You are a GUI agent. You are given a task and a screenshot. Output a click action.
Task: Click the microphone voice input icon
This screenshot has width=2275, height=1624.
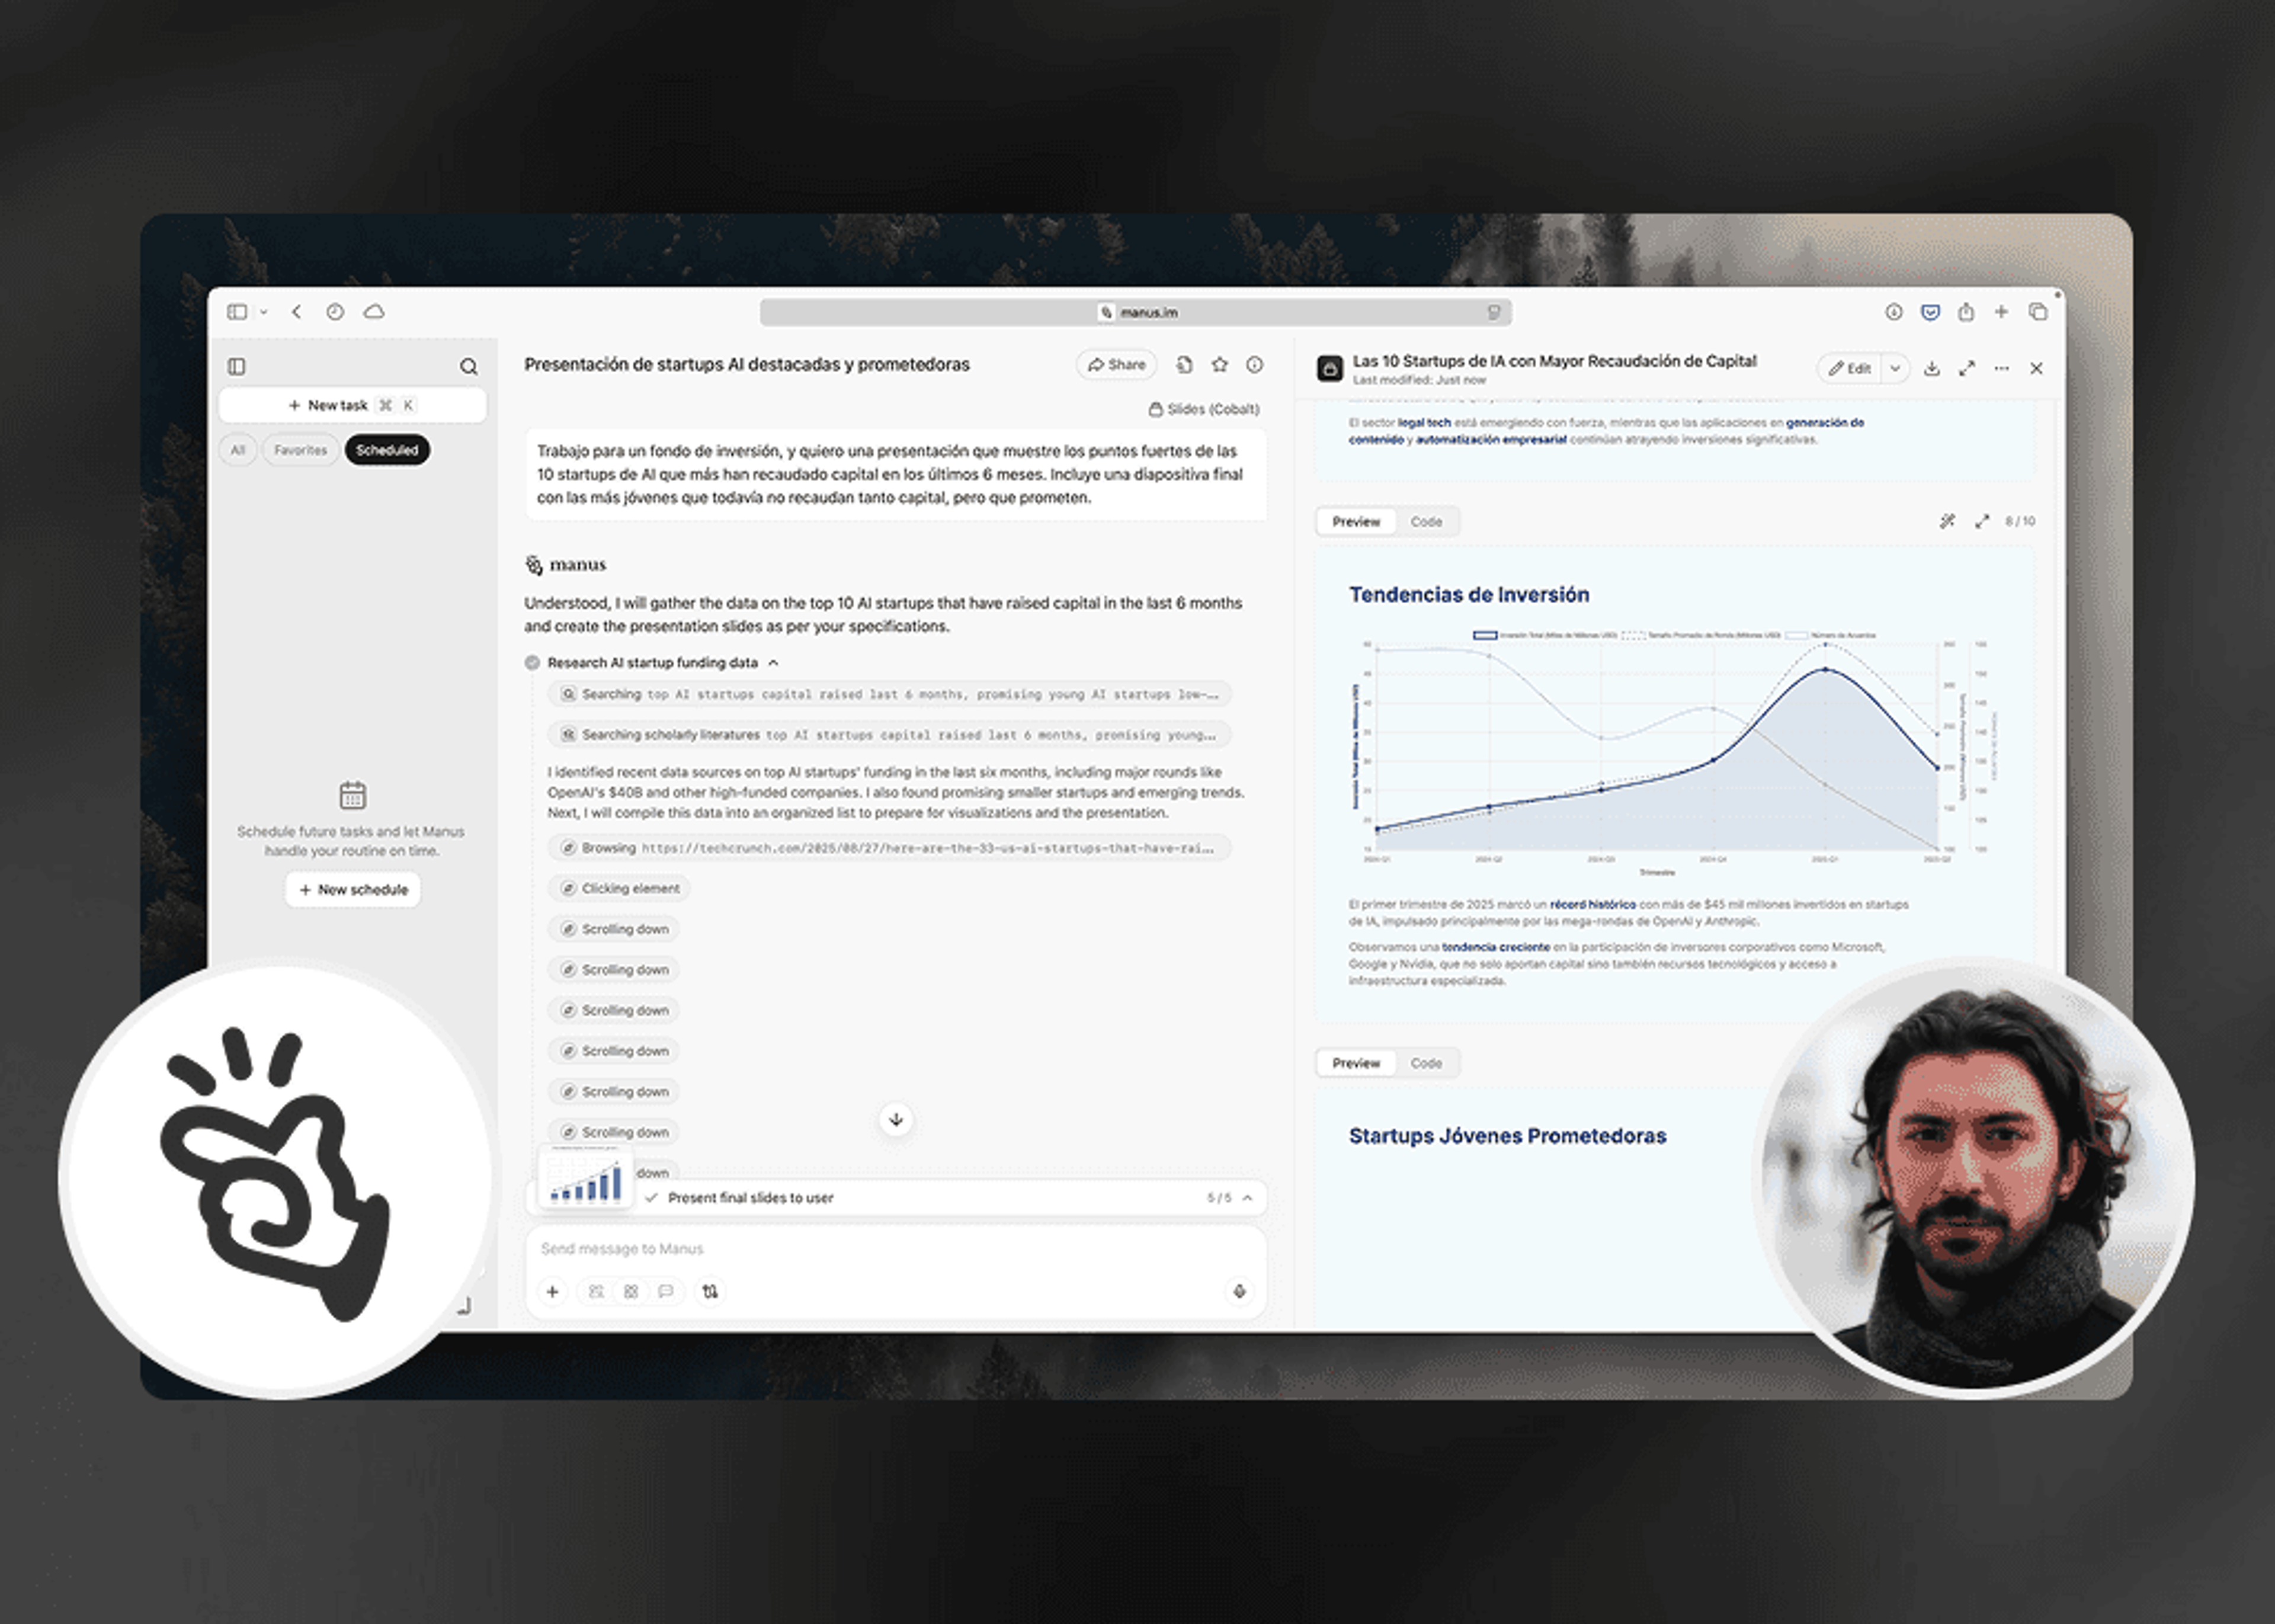1239,1291
